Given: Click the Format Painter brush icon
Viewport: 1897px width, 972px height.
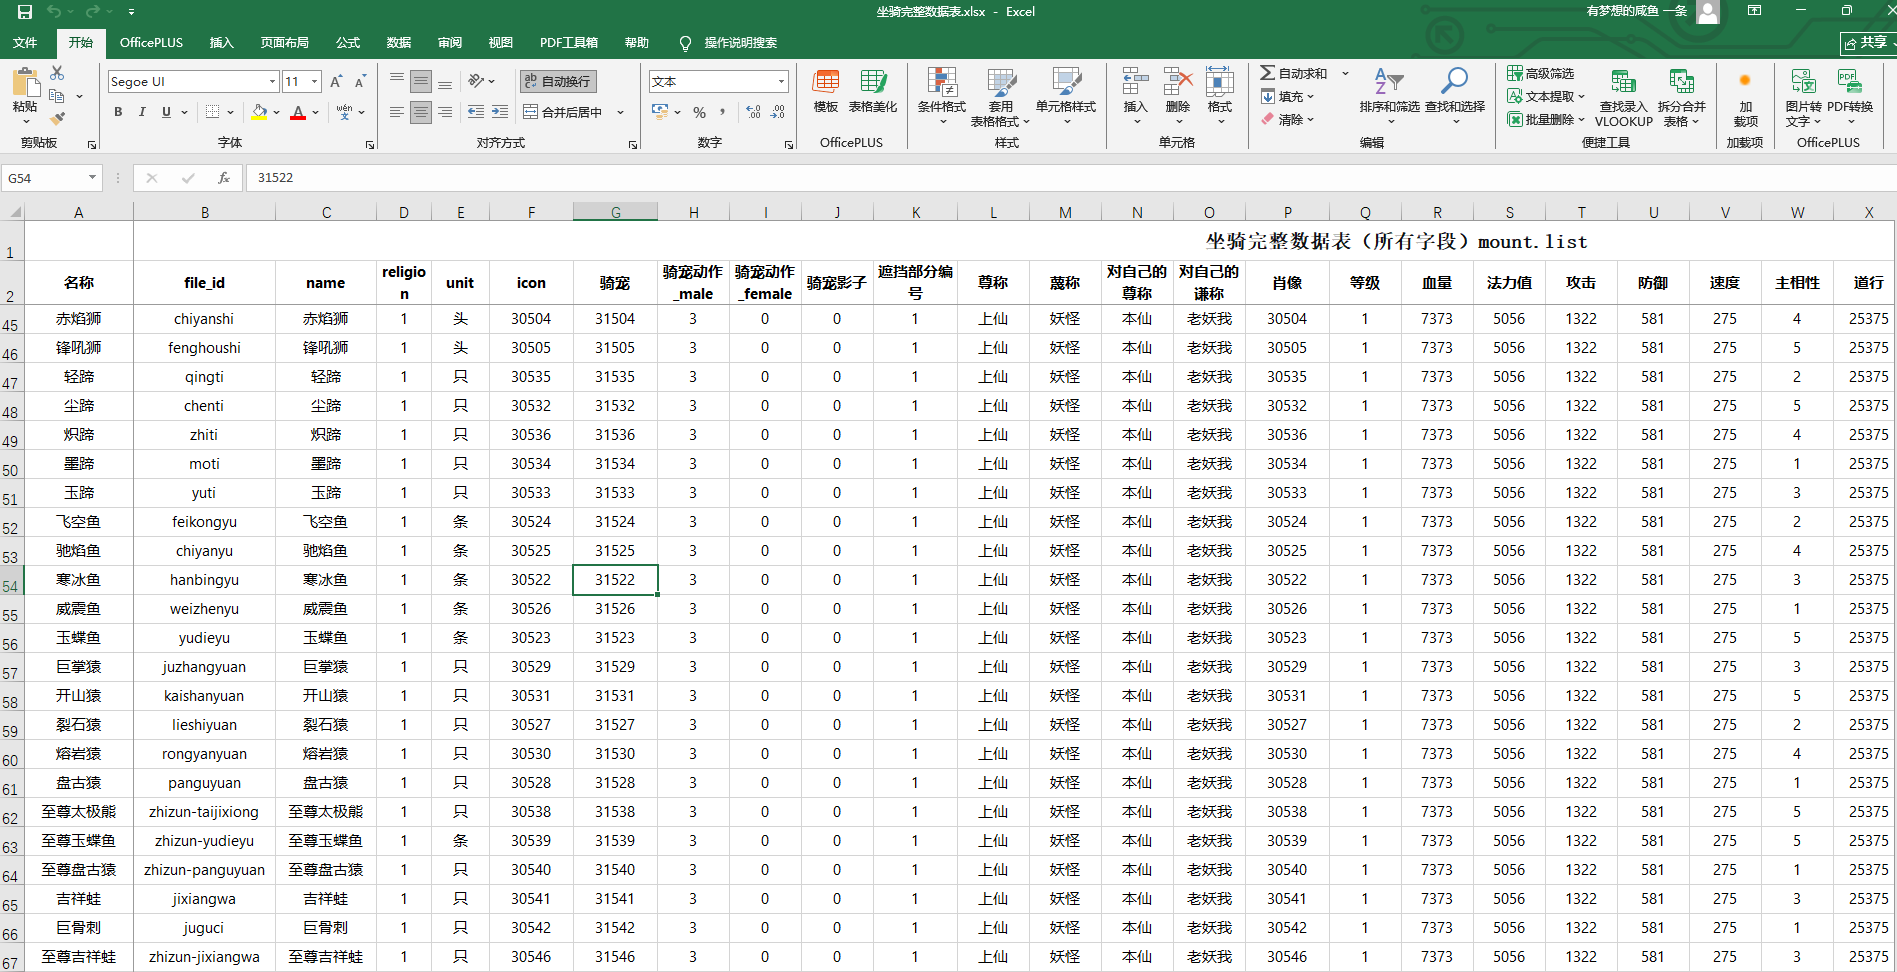Looking at the screenshot, I should pos(57,119).
